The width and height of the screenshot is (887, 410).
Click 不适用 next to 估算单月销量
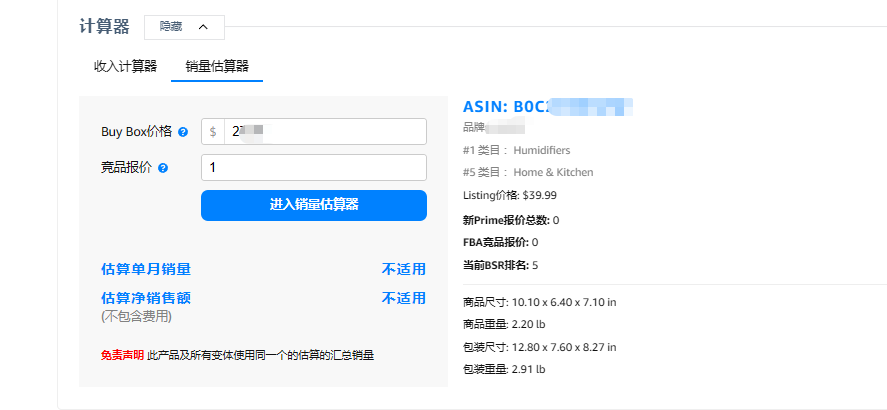point(403,269)
